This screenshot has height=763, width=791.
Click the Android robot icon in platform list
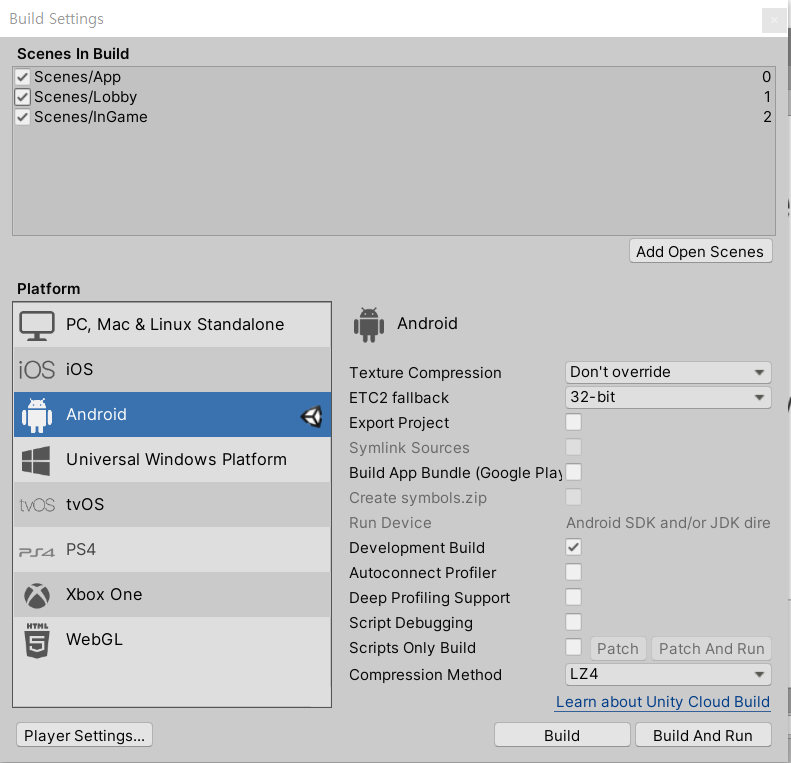click(x=37, y=415)
